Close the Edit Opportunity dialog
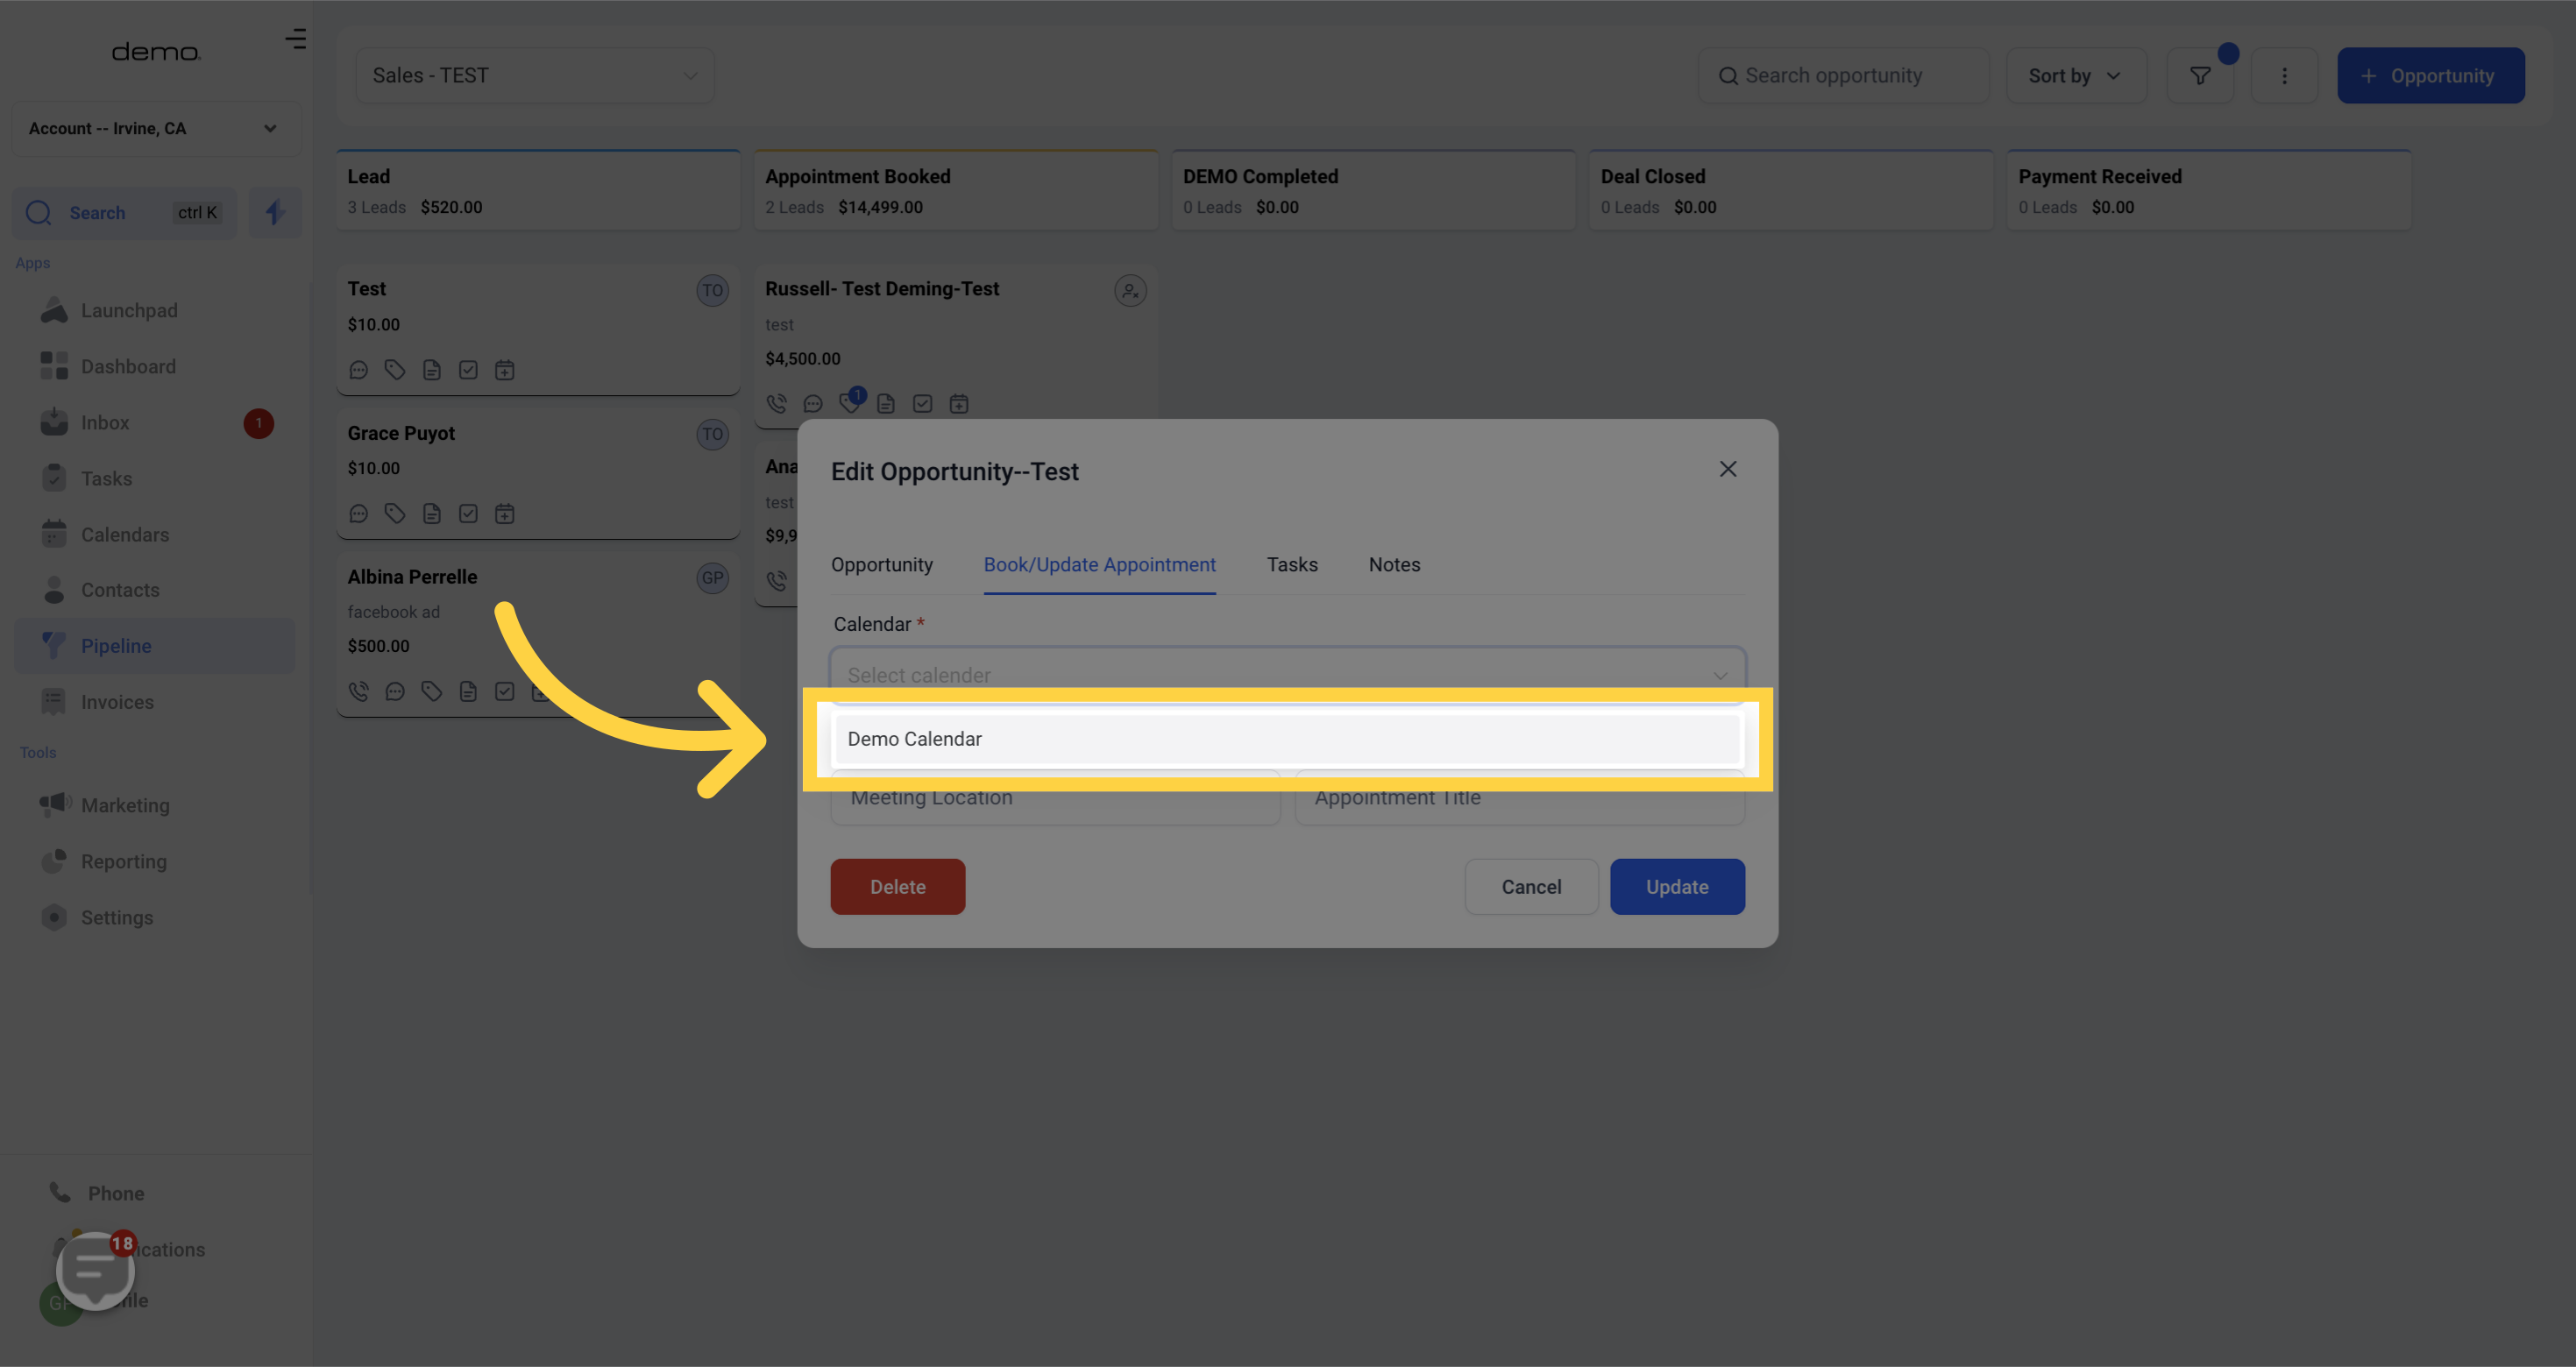This screenshot has width=2576, height=1367. click(1727, 470)
